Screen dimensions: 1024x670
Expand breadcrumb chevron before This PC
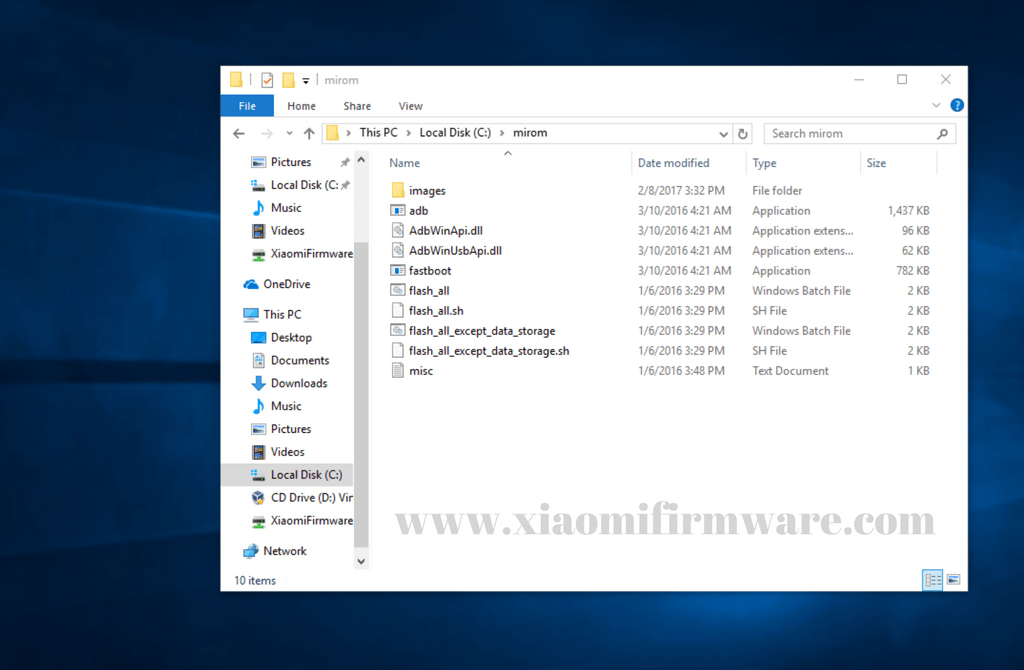click(349, 133)
